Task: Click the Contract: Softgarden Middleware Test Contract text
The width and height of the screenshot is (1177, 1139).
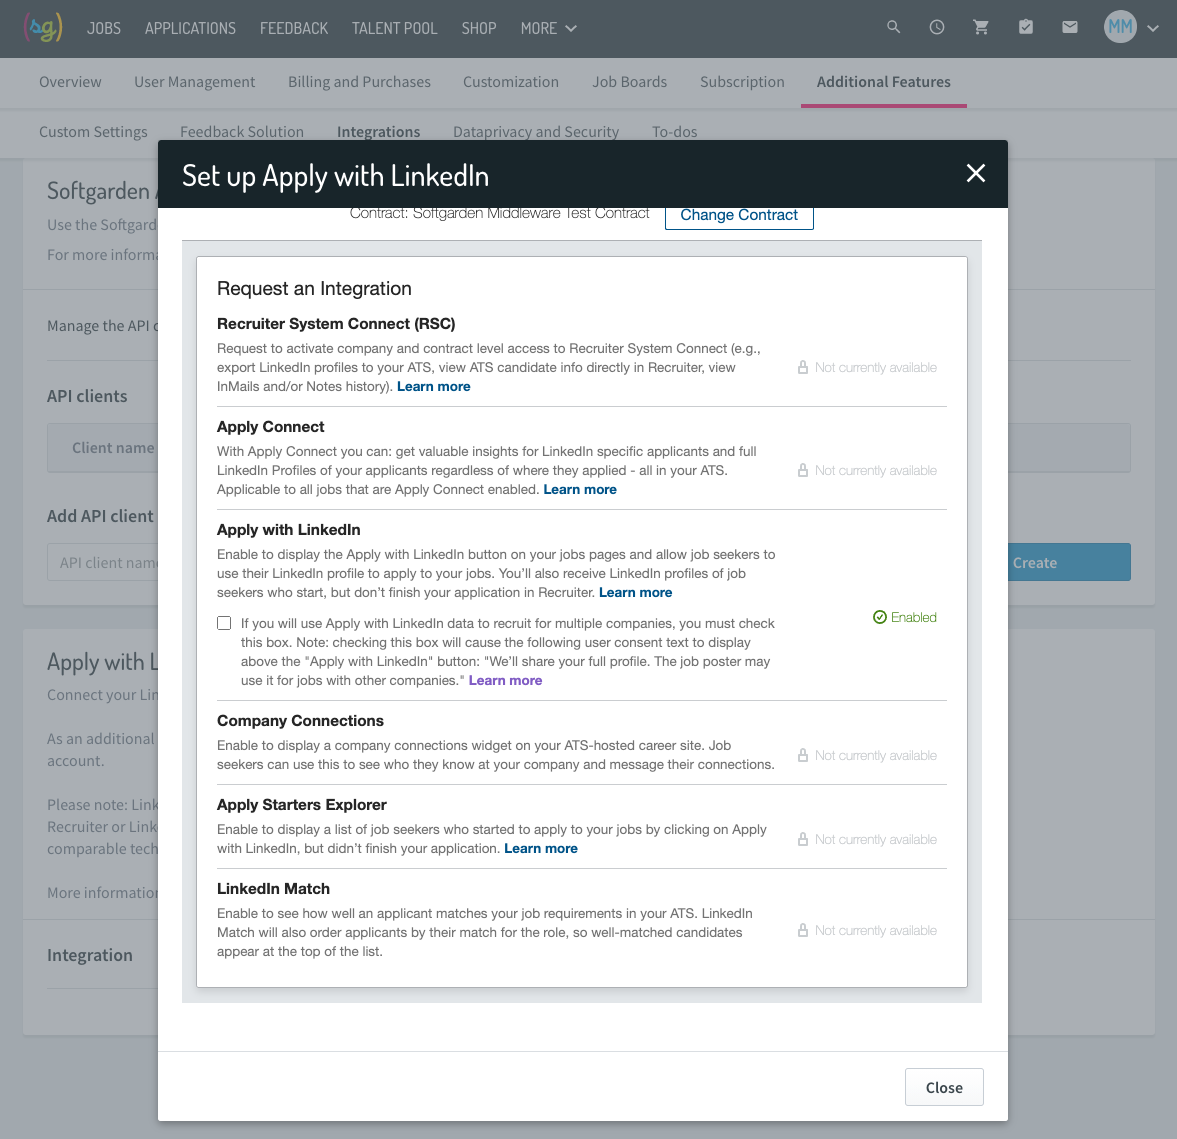Action: (x=499, y=214)
